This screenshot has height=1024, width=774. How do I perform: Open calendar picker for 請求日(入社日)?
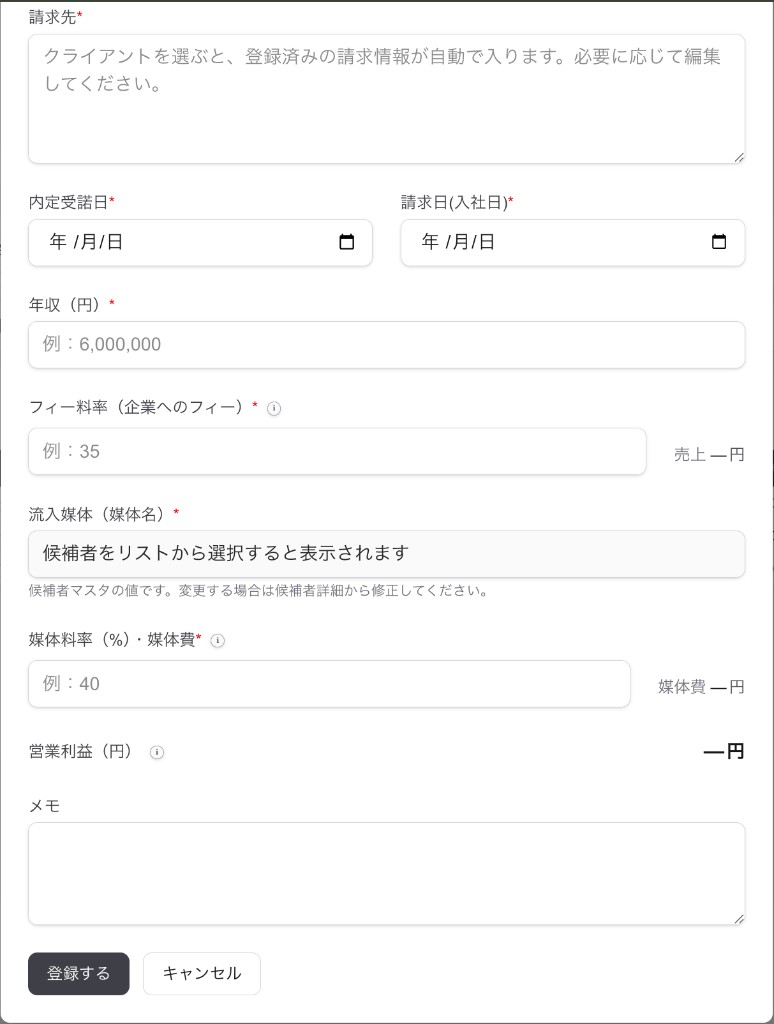(718, 242)
